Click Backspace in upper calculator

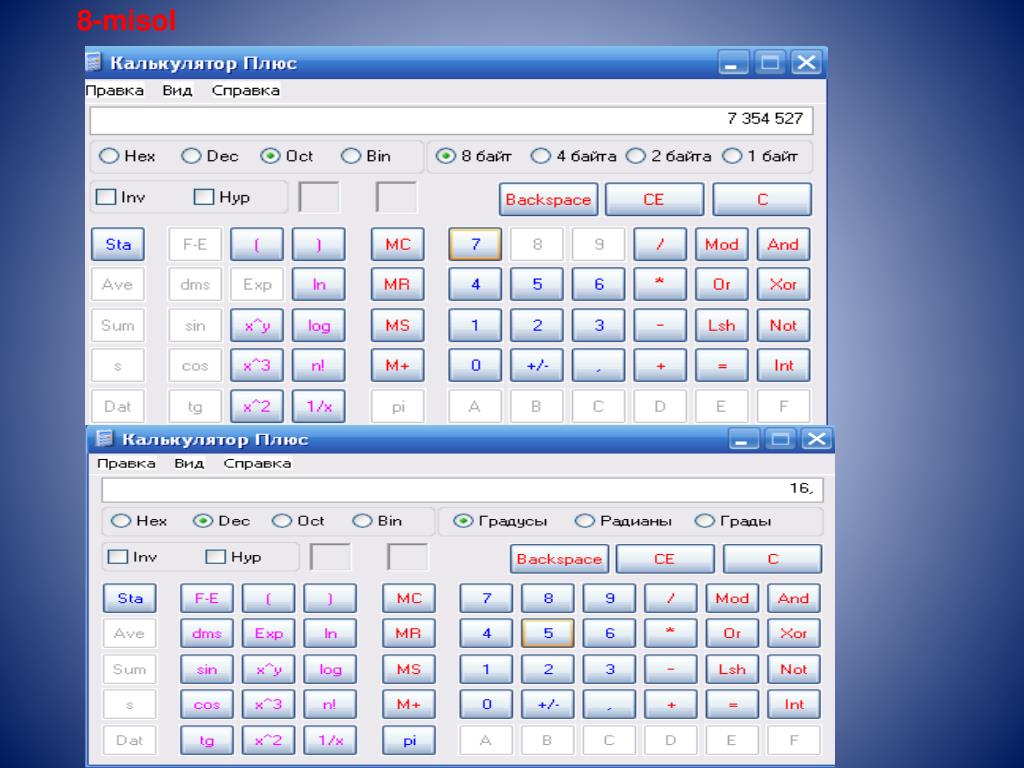click(x=549, y=199)
